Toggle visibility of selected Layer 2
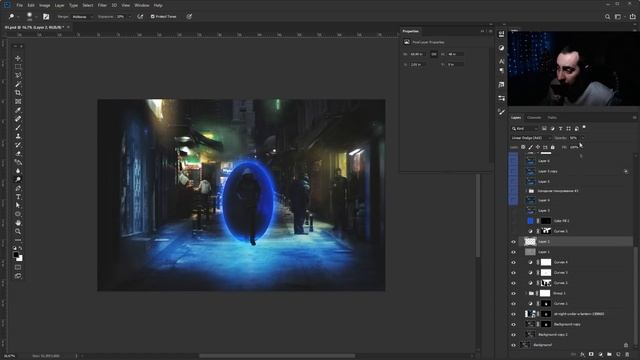The height and width of the screenshot is (360, 640). (x=513, y=242)
